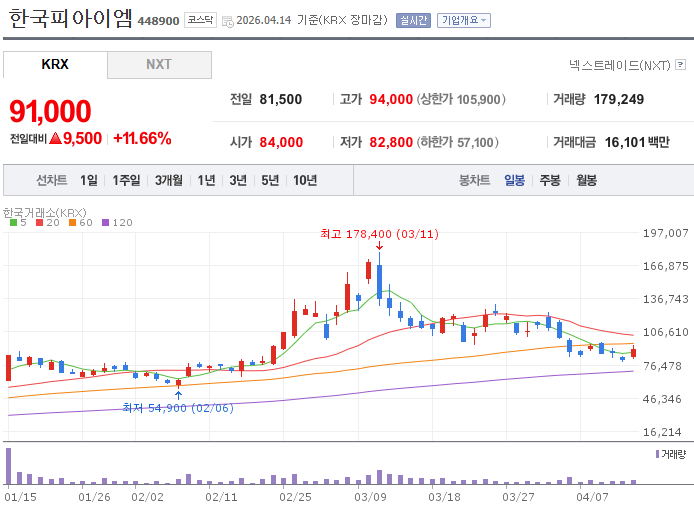Screen dimensions: 694x513
Task: Click the orange 60-day moving average swatch
Action: [x=73, y=223]
